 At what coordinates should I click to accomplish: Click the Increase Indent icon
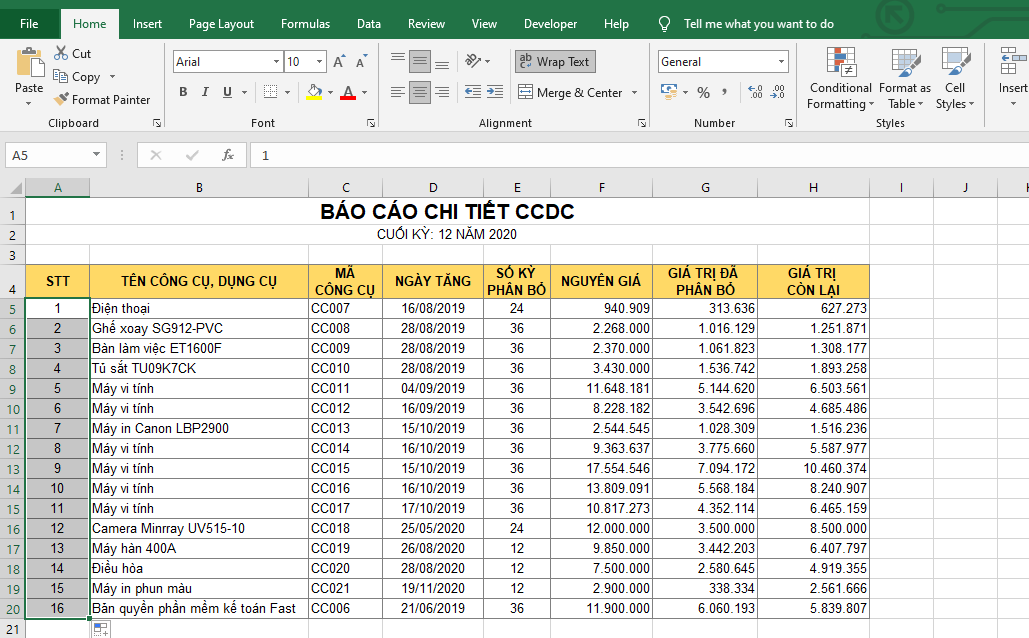(x=496, y=93)
